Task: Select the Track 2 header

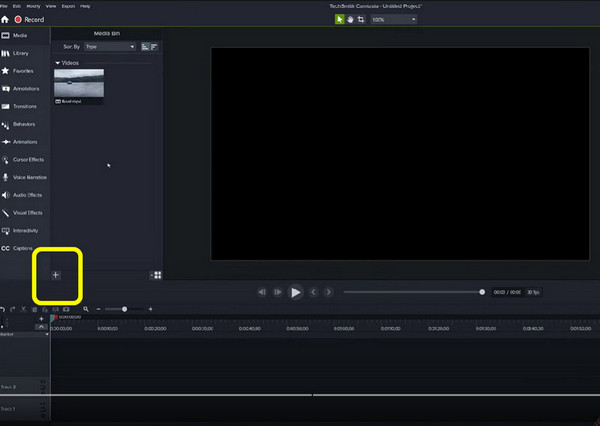Action: pyautogui.click(x=23, y=387)
